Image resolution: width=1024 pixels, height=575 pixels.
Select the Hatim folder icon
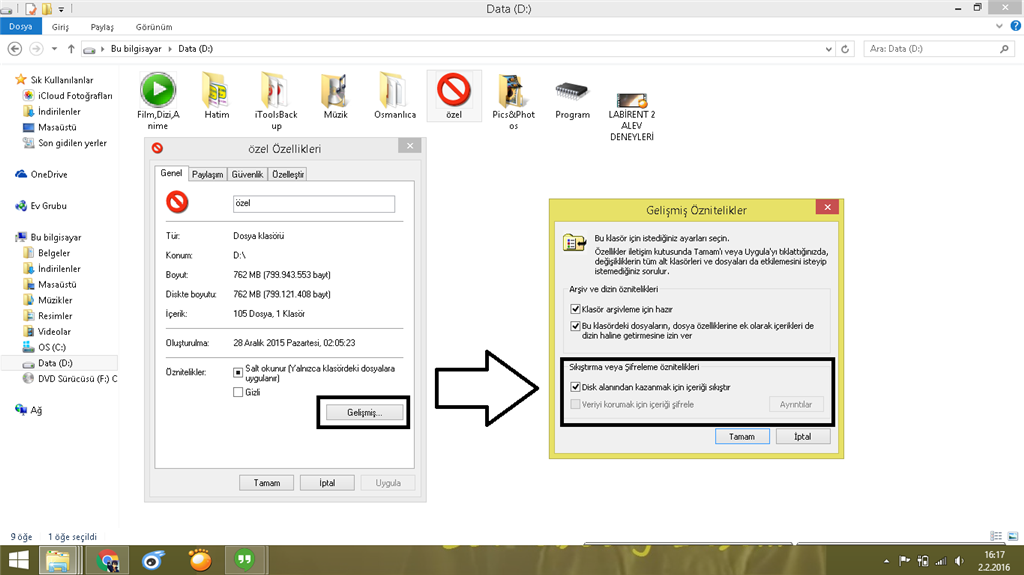(x=216, y=92)
